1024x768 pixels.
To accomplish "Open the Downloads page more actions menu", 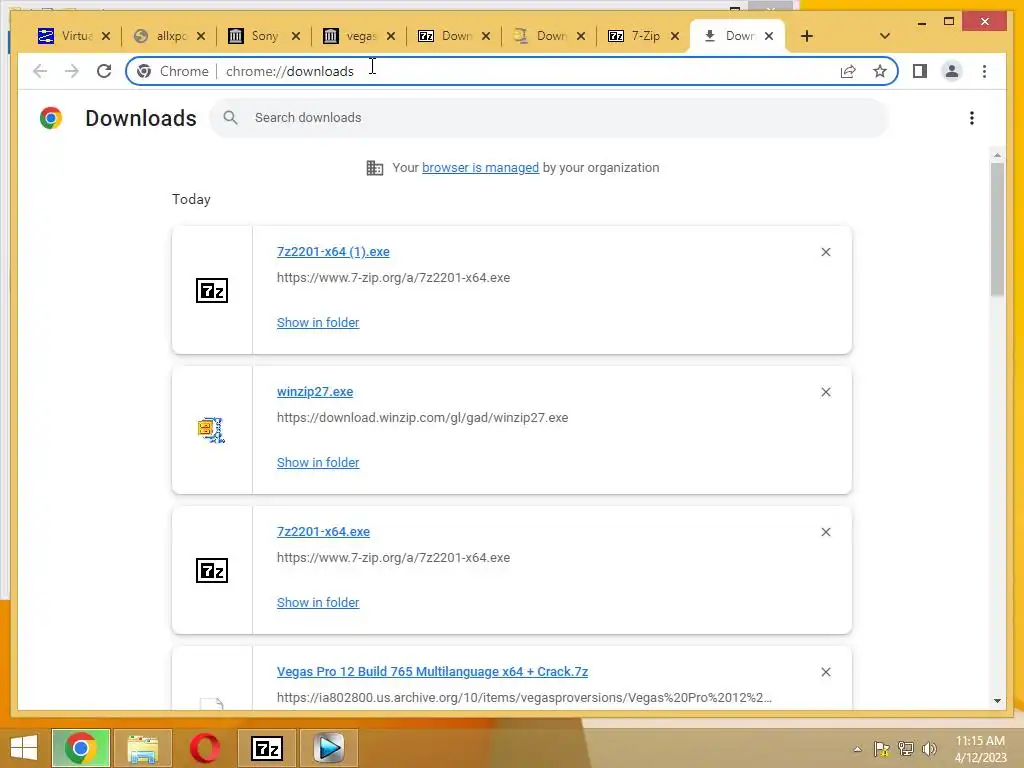I will 972,118.
